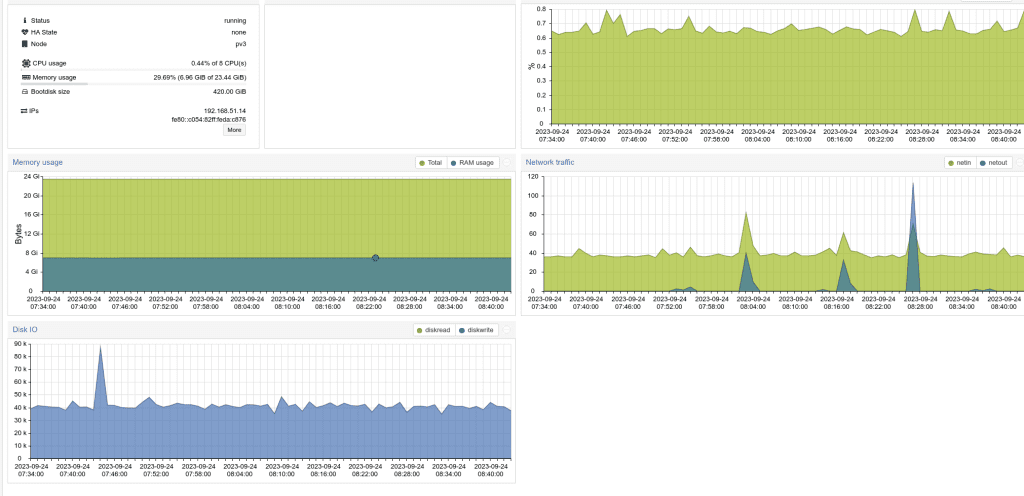The height and width of the screenshot is (496, 1024).
Task: Toggle the diskwrite legend series
Action: [477, 330]
